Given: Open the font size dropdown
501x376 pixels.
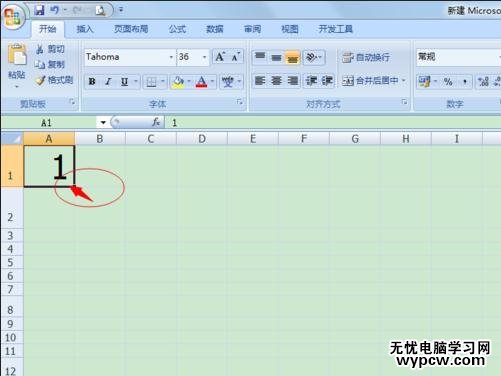Looking at the screenshot, I should (204, 57).
